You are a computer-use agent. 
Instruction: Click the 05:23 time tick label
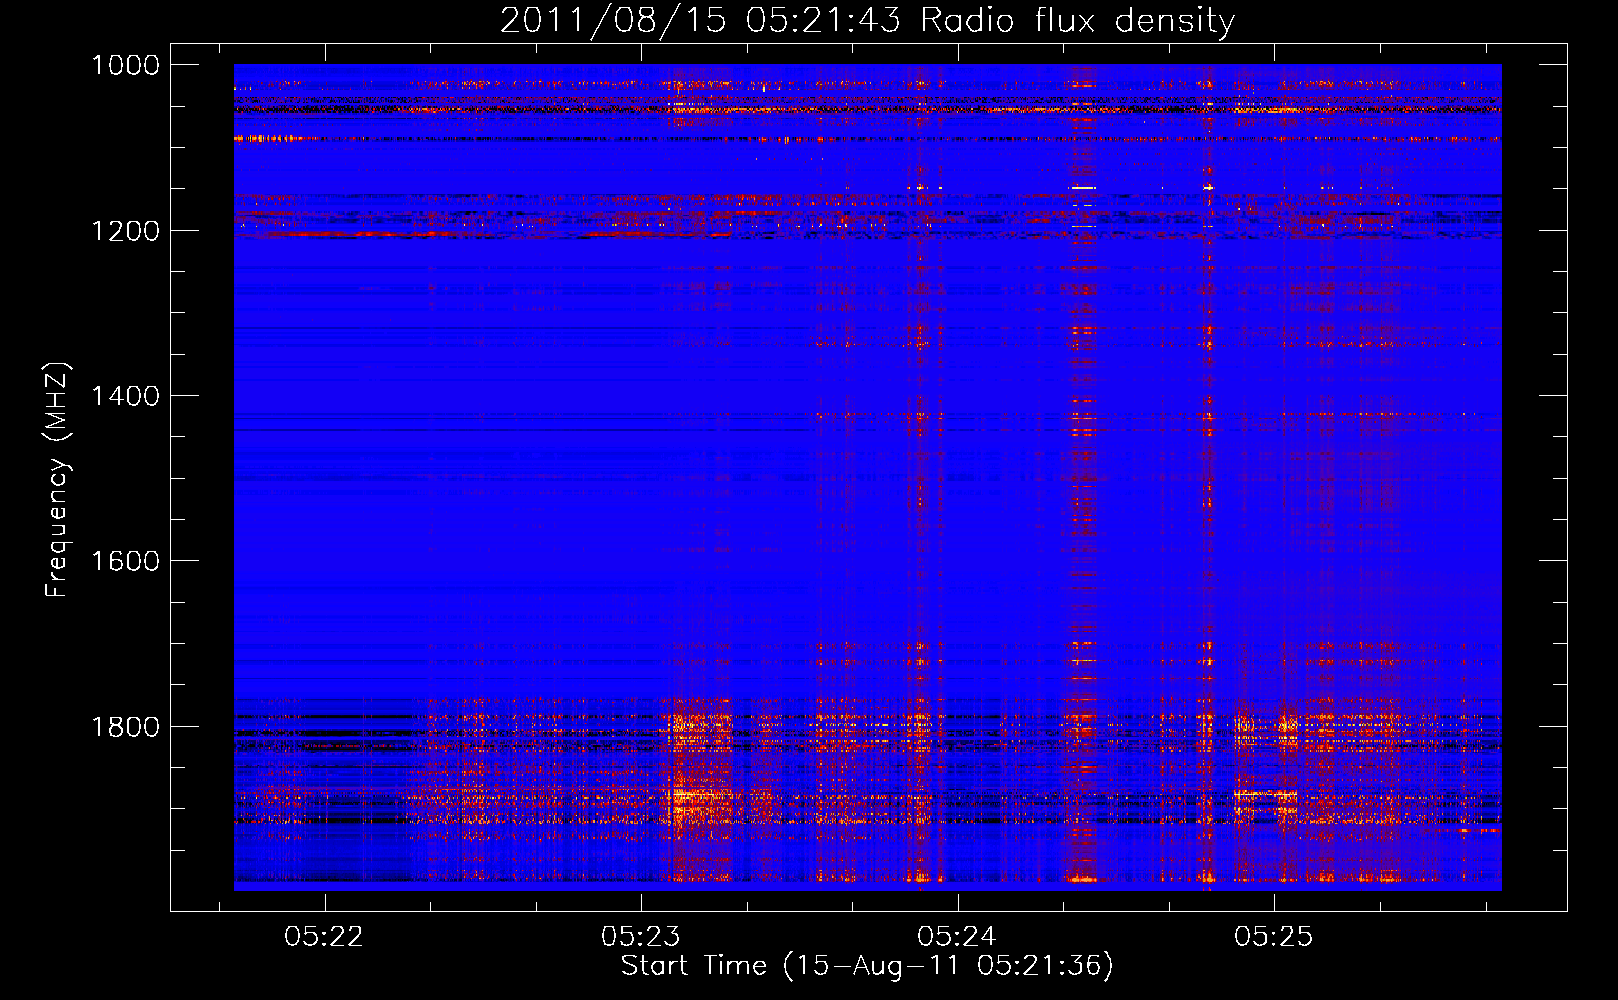641,937
